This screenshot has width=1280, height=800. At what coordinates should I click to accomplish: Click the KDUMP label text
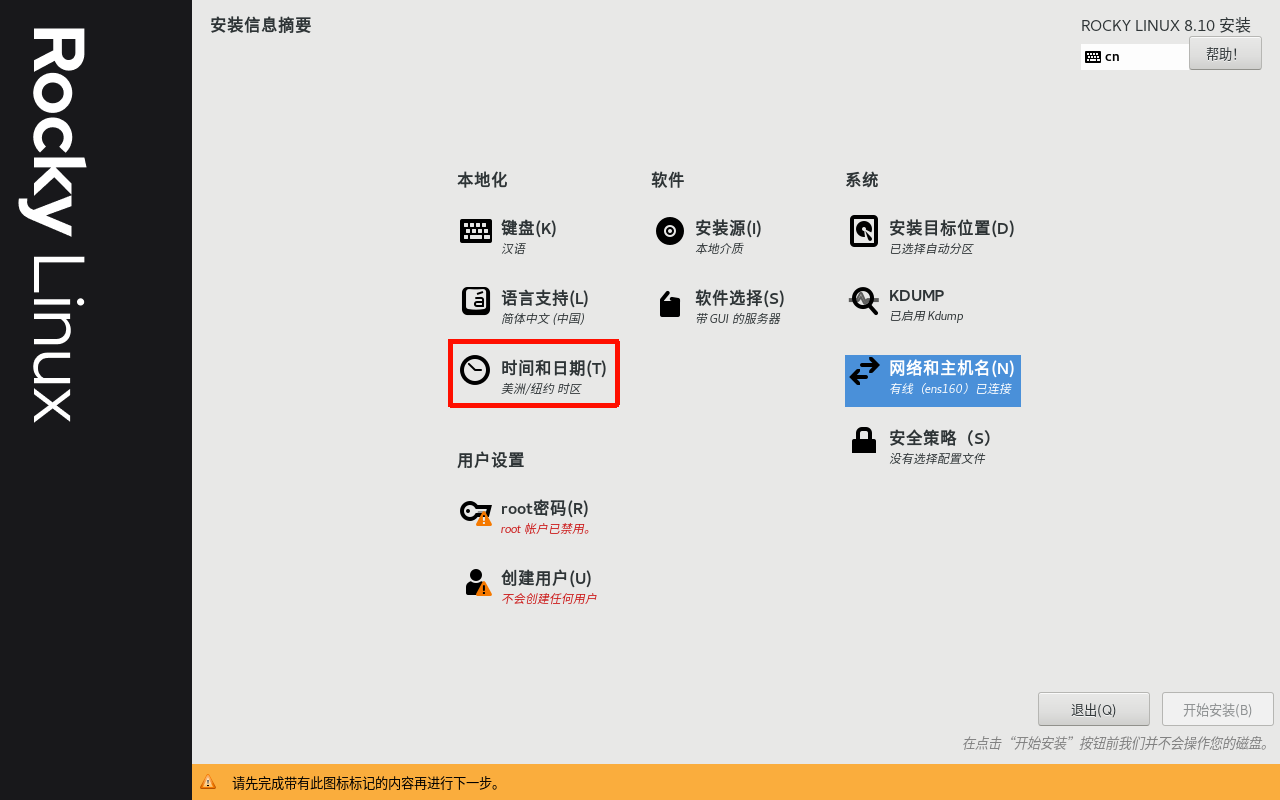click(x=917, y=296)
